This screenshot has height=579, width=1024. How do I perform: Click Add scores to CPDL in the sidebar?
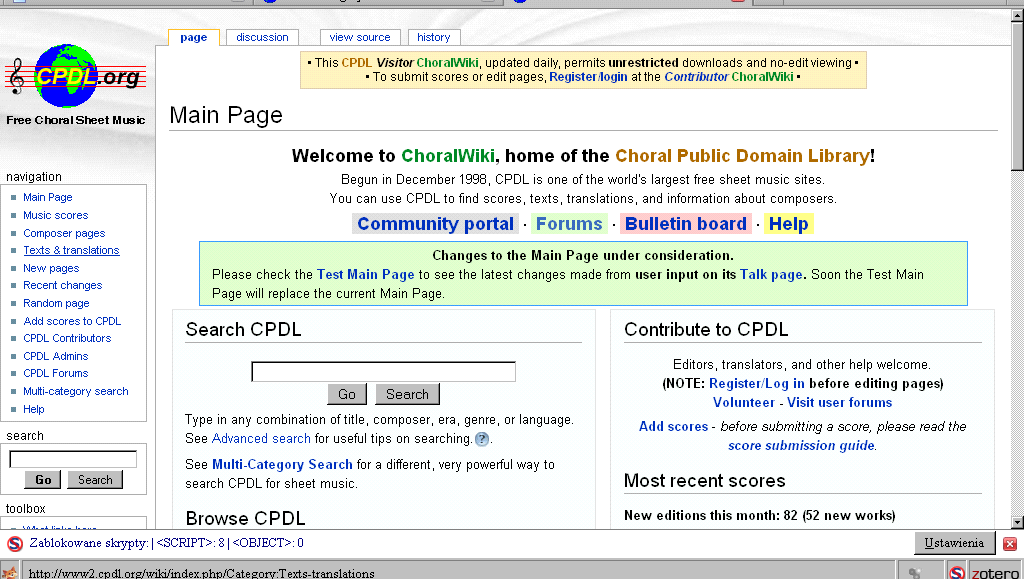pos(72,321)
